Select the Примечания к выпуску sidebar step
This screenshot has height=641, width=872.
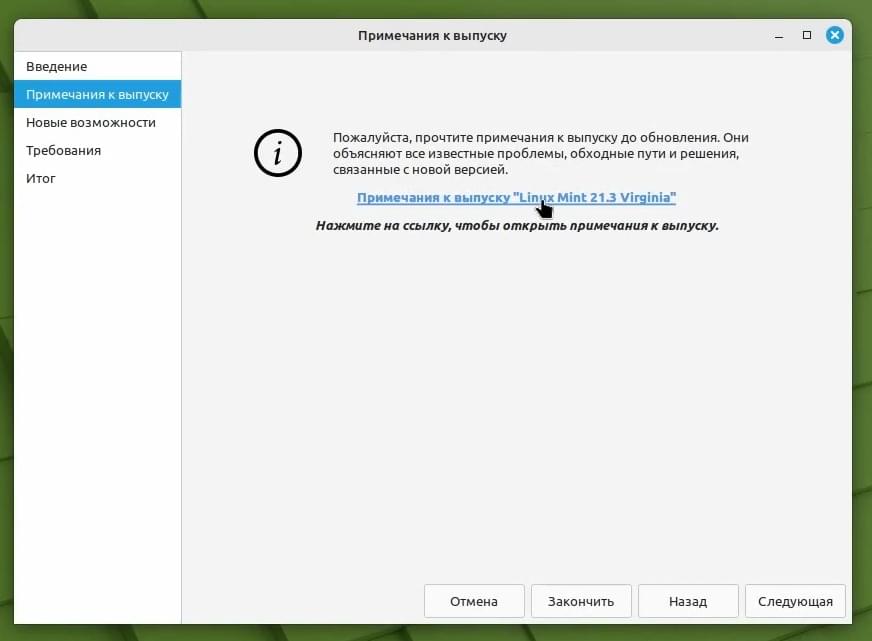click(97, 94)
